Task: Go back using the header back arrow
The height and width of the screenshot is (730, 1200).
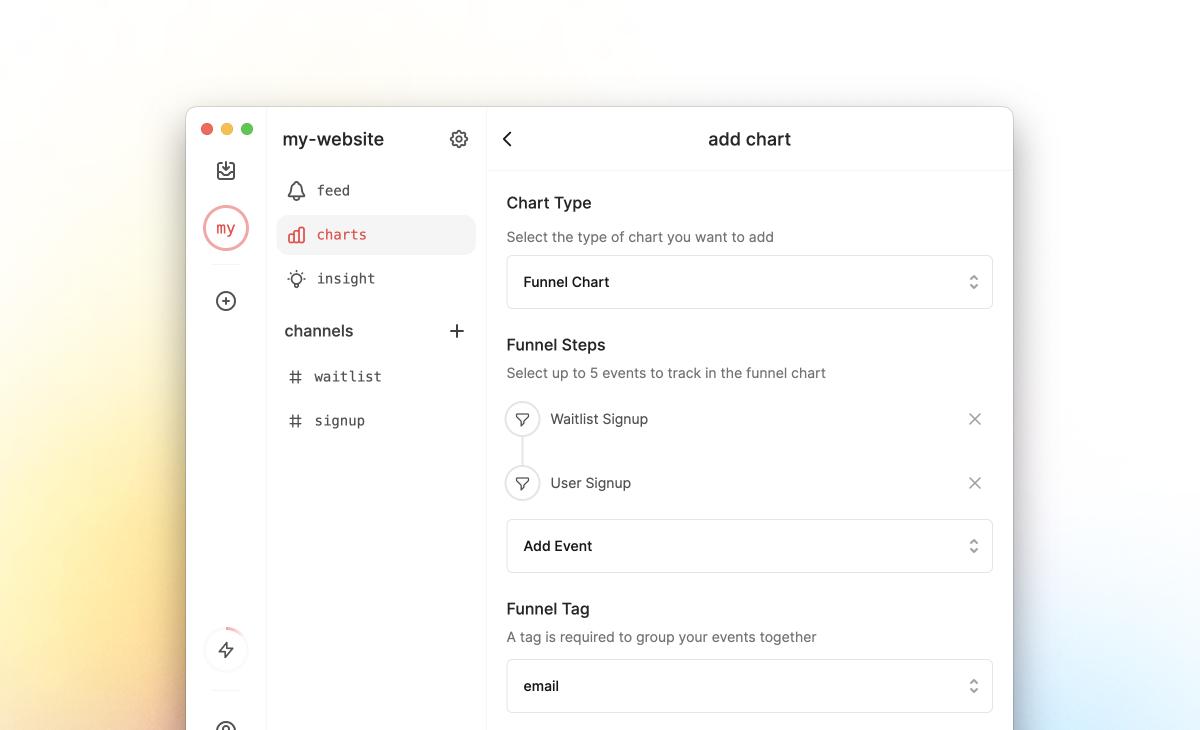Action: pyautogui.click(x=507, y=139)
